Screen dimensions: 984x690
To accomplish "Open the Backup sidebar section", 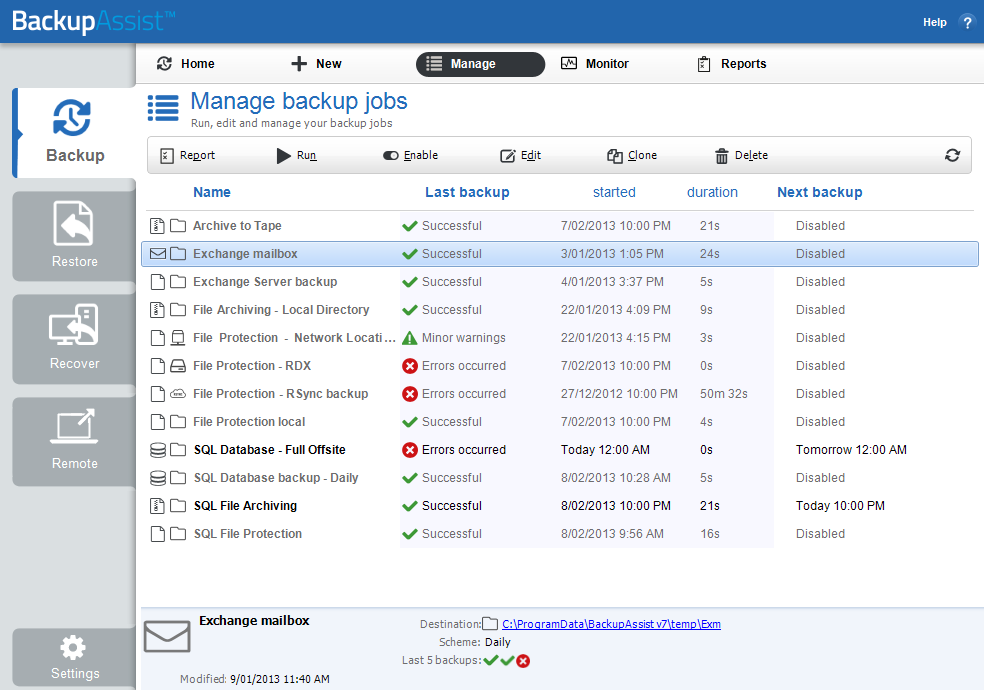I will [74, 132].
